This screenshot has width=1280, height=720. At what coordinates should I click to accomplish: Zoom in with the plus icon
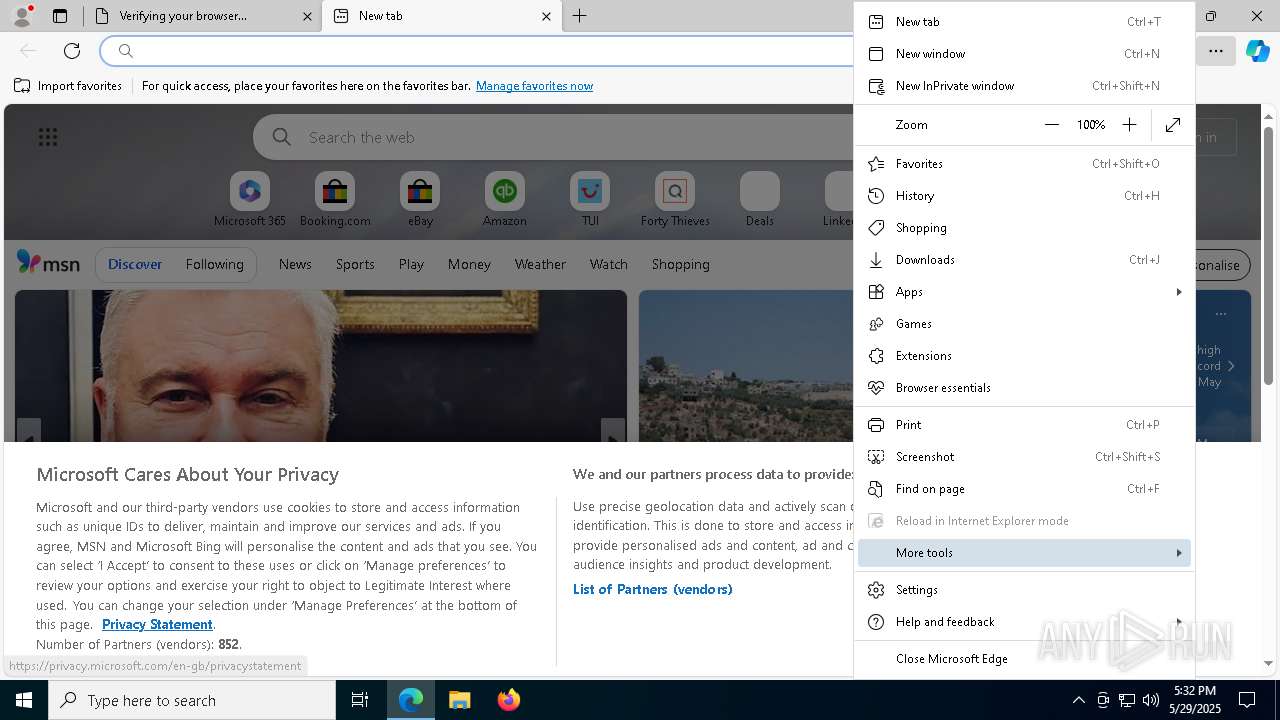tap(1129, 125)
